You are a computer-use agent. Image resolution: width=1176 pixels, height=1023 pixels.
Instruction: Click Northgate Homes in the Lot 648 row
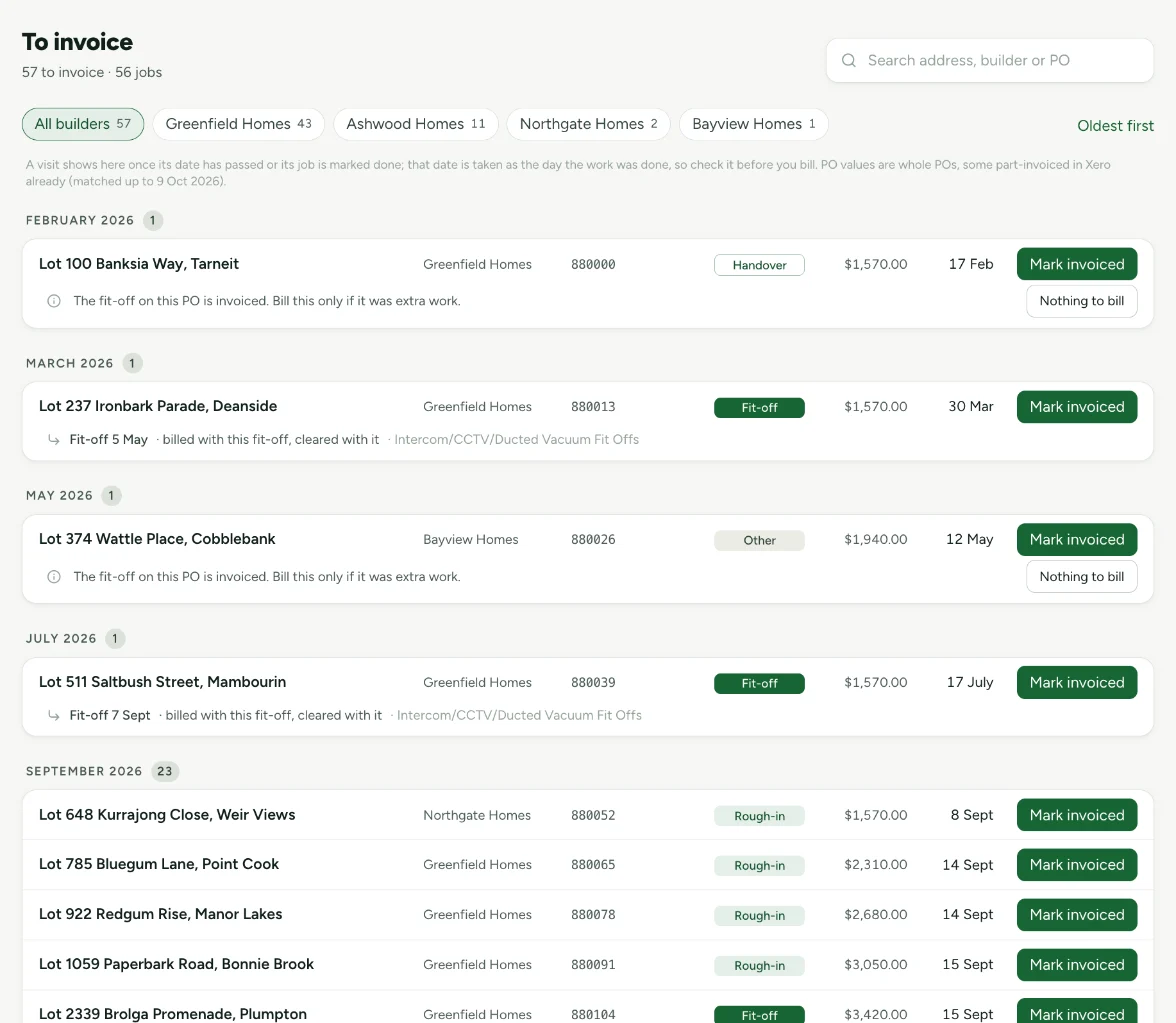click(477, 815)
